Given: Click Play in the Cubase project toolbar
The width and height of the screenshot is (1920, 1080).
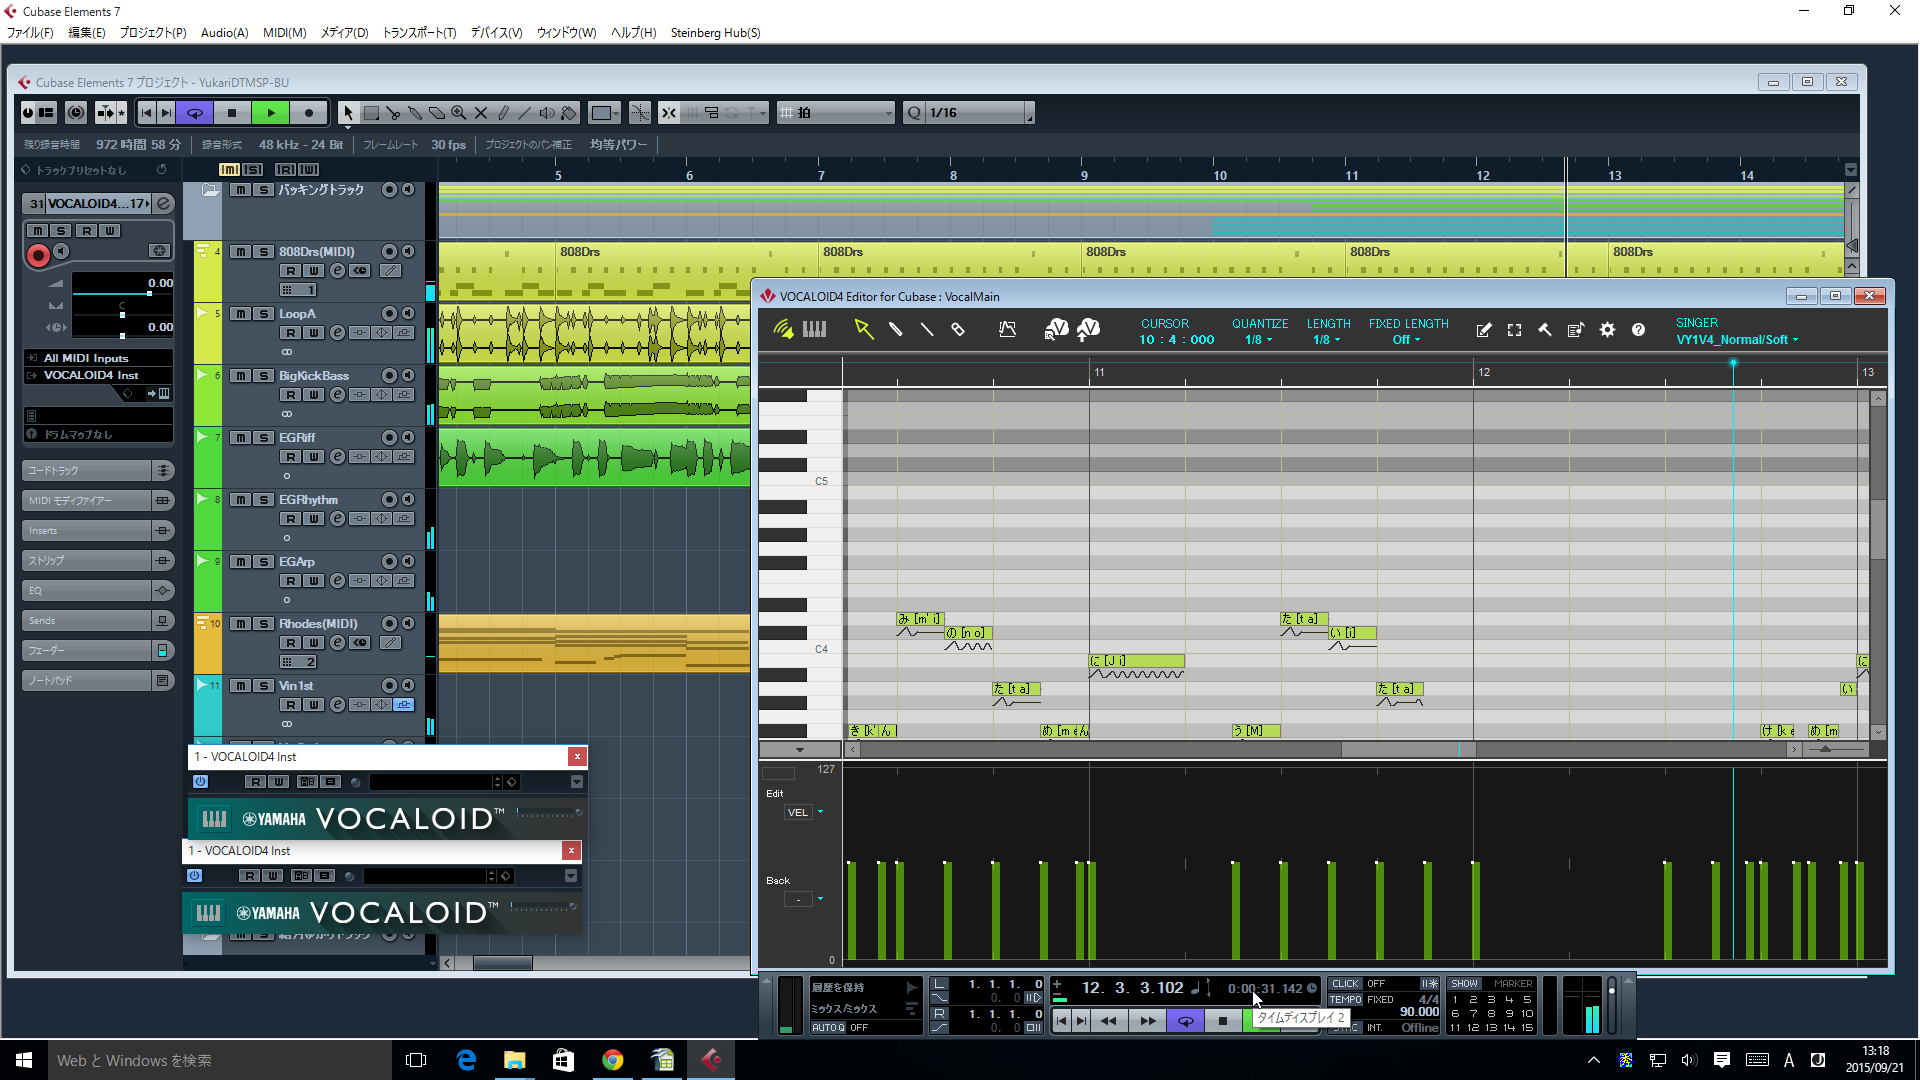Looking at the screenshot, I should [x=271, y=113].
